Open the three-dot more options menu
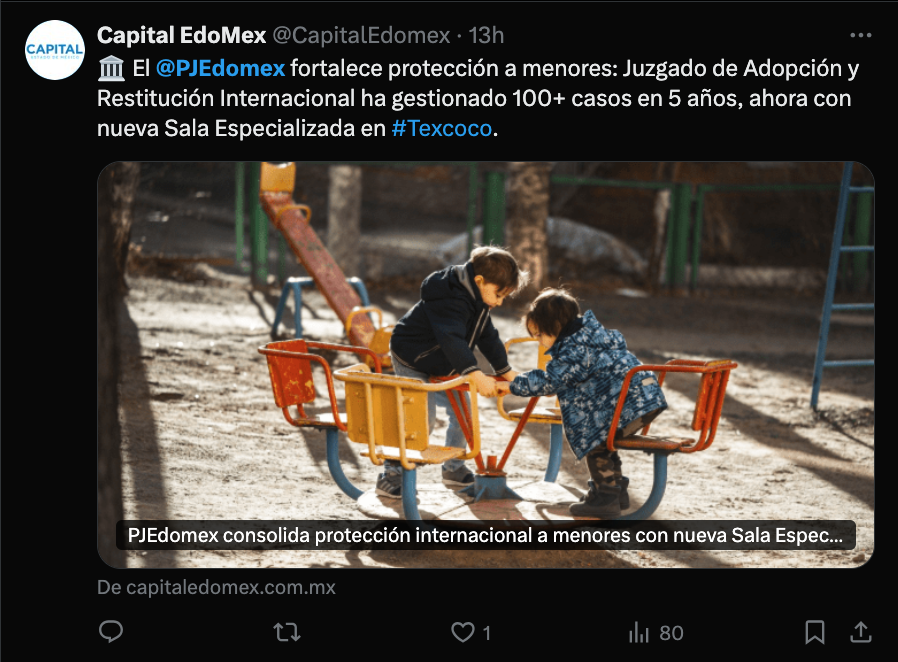 pos(861,36)
